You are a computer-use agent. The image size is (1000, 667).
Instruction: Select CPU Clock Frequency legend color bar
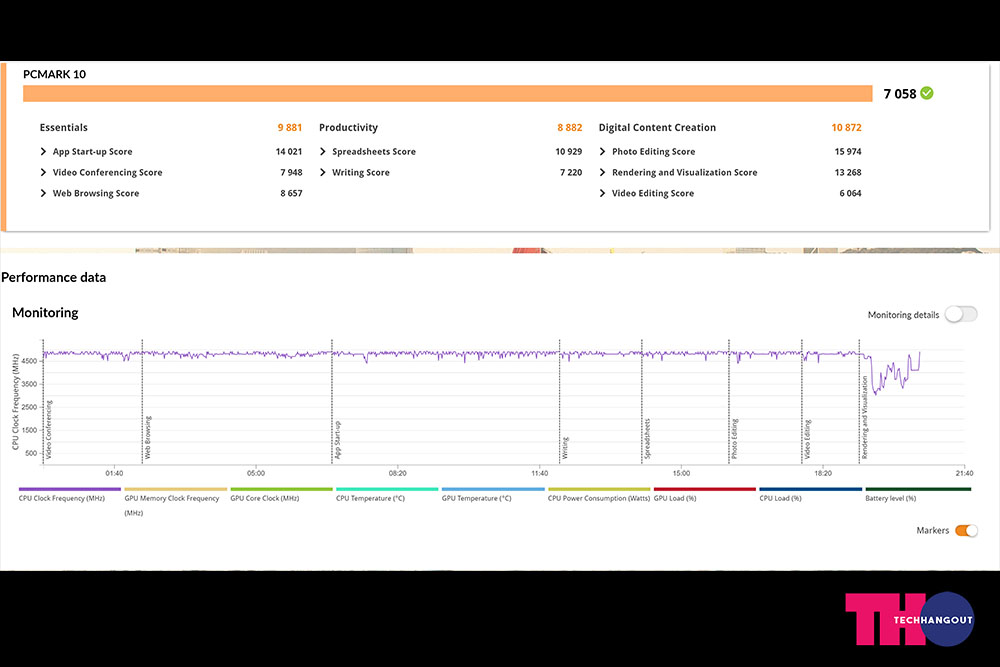point(70,489)
